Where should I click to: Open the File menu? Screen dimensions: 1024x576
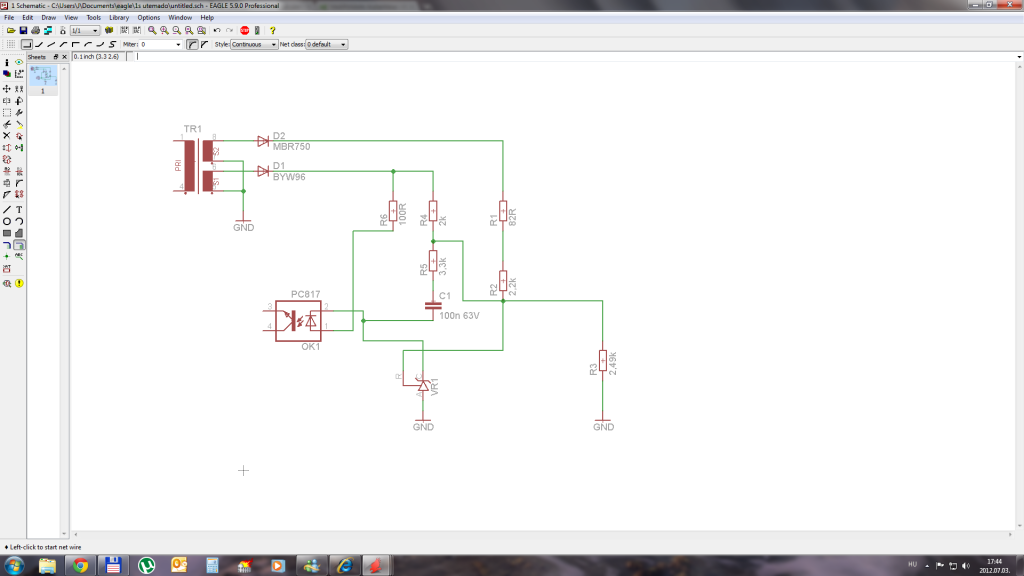point(9,18)
